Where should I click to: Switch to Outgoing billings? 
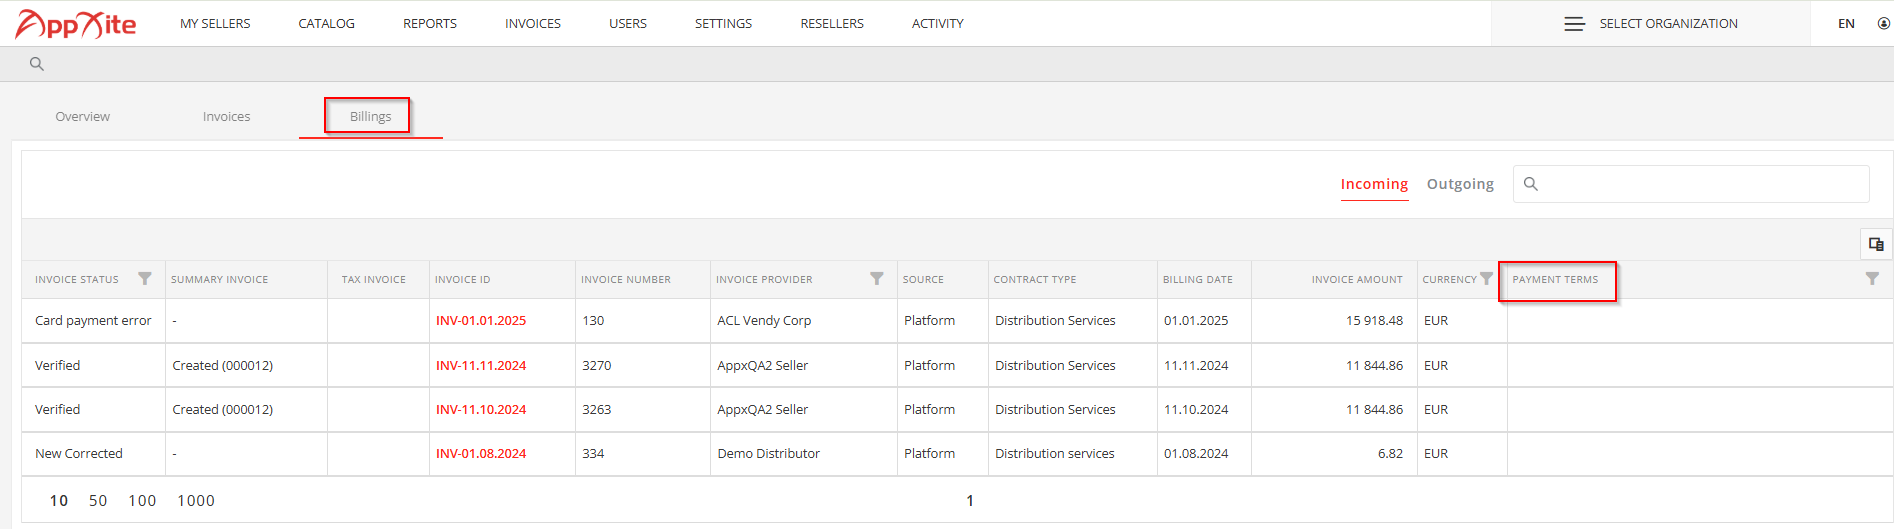click(1460, 184)
